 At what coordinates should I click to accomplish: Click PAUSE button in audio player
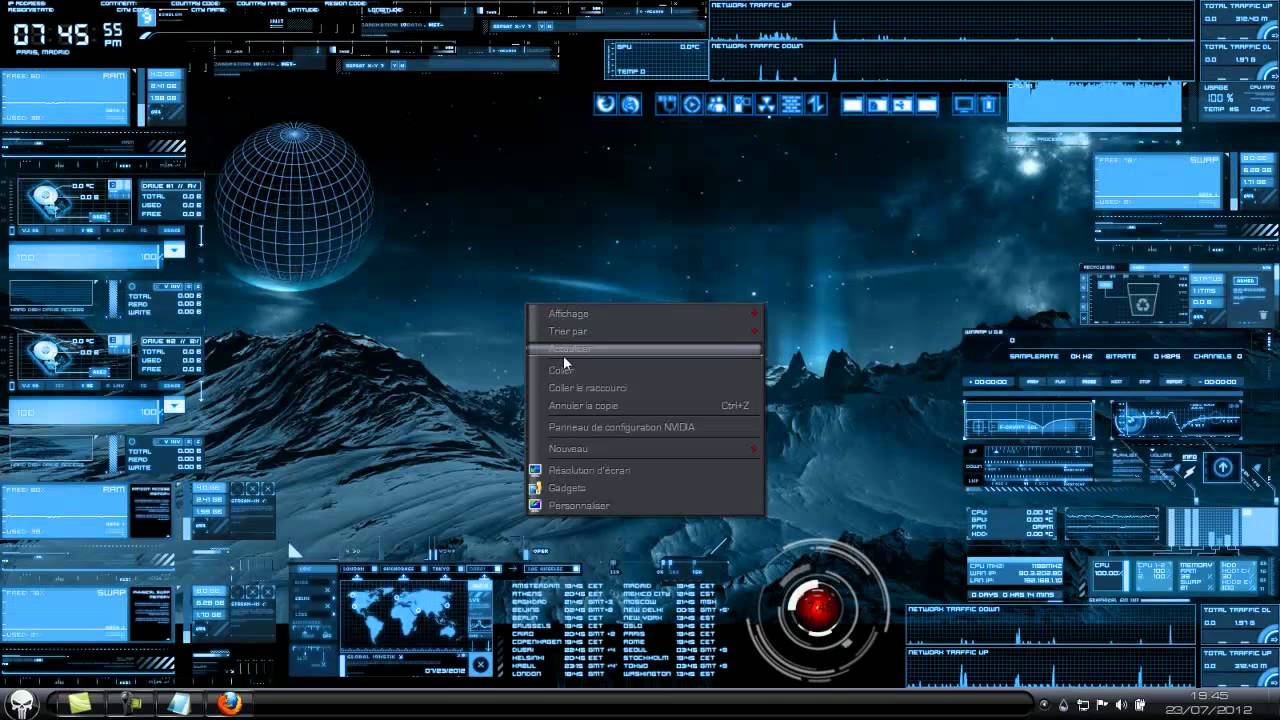1089,381
